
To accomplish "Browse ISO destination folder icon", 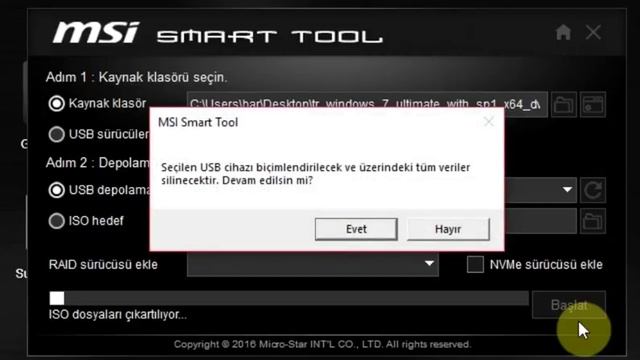I will point(593,221).
